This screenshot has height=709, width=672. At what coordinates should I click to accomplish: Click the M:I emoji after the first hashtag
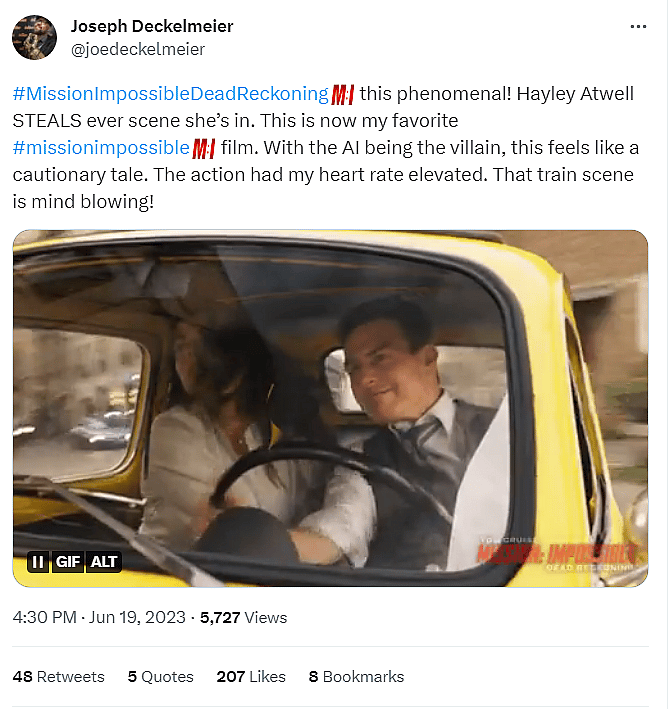pos(343,94)
